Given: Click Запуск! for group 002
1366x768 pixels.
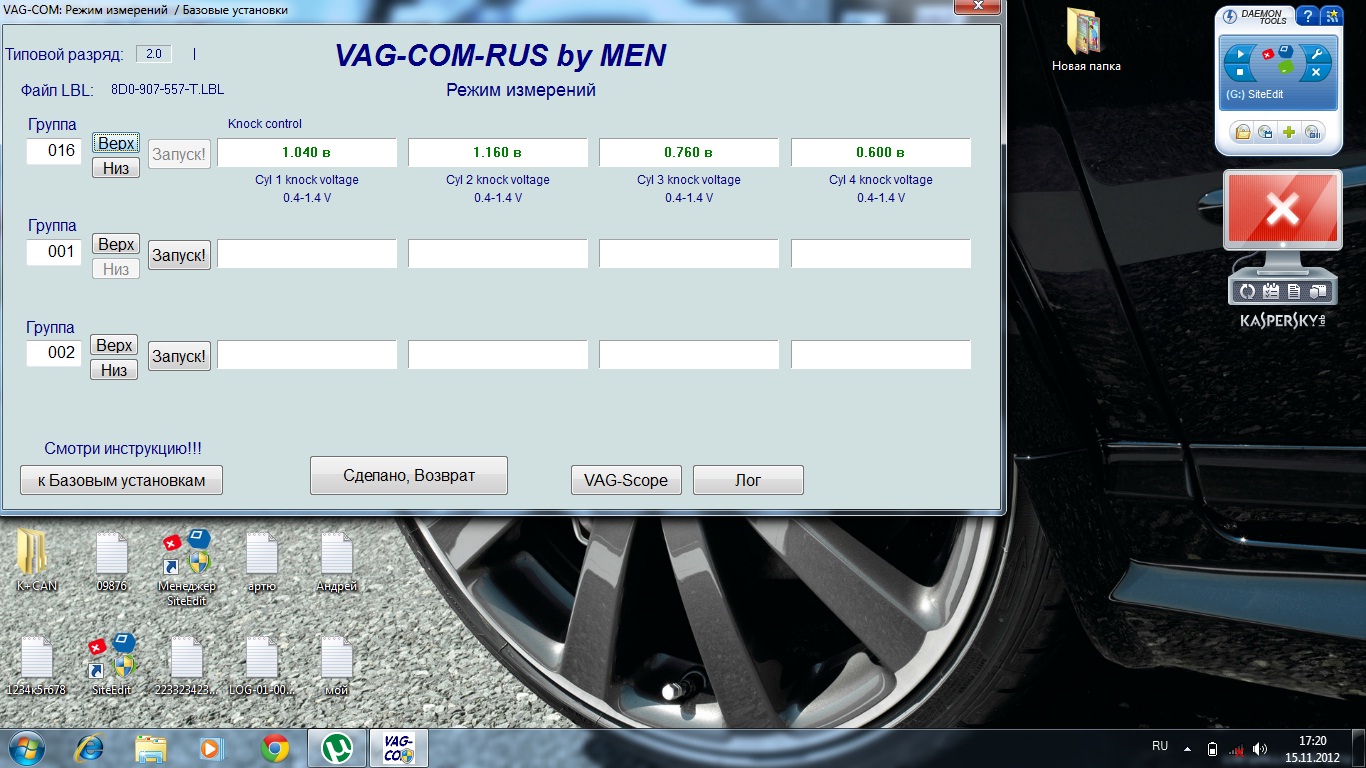Looking at the screenshot, I should coord(179,356).
